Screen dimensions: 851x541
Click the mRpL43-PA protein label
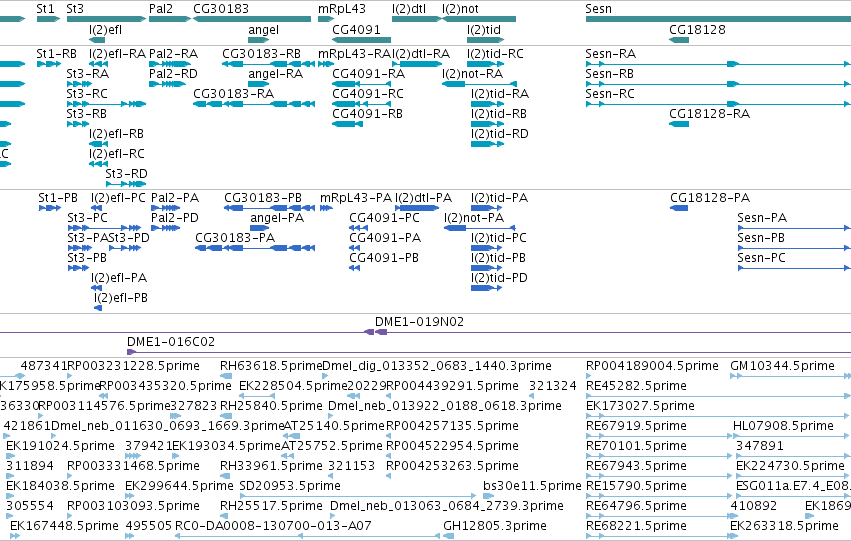click(355, 198)
